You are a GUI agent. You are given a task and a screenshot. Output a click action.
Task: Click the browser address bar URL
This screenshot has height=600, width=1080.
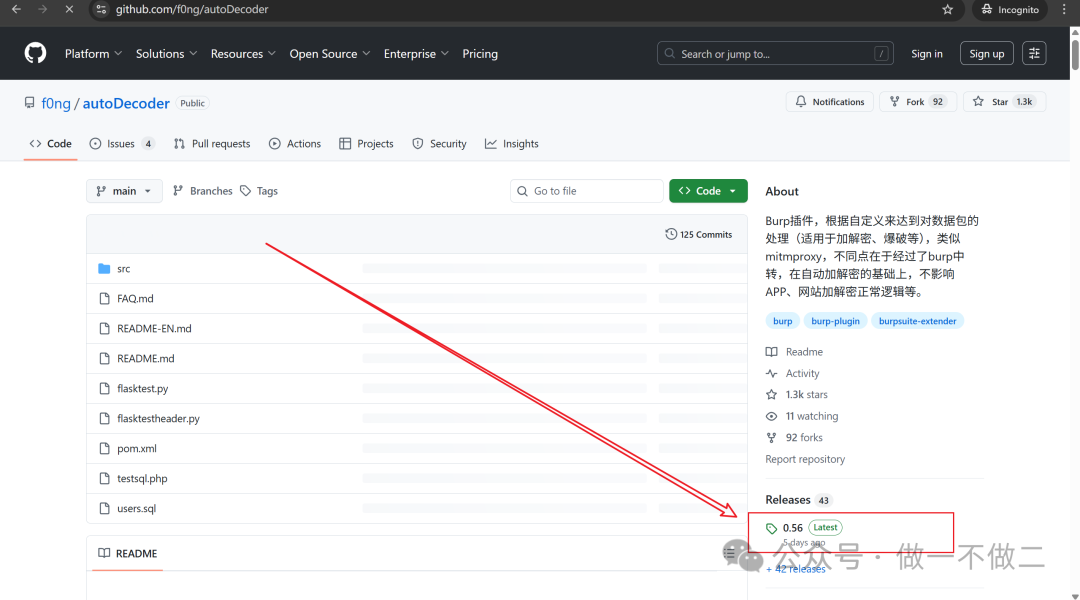click(192, 10)
